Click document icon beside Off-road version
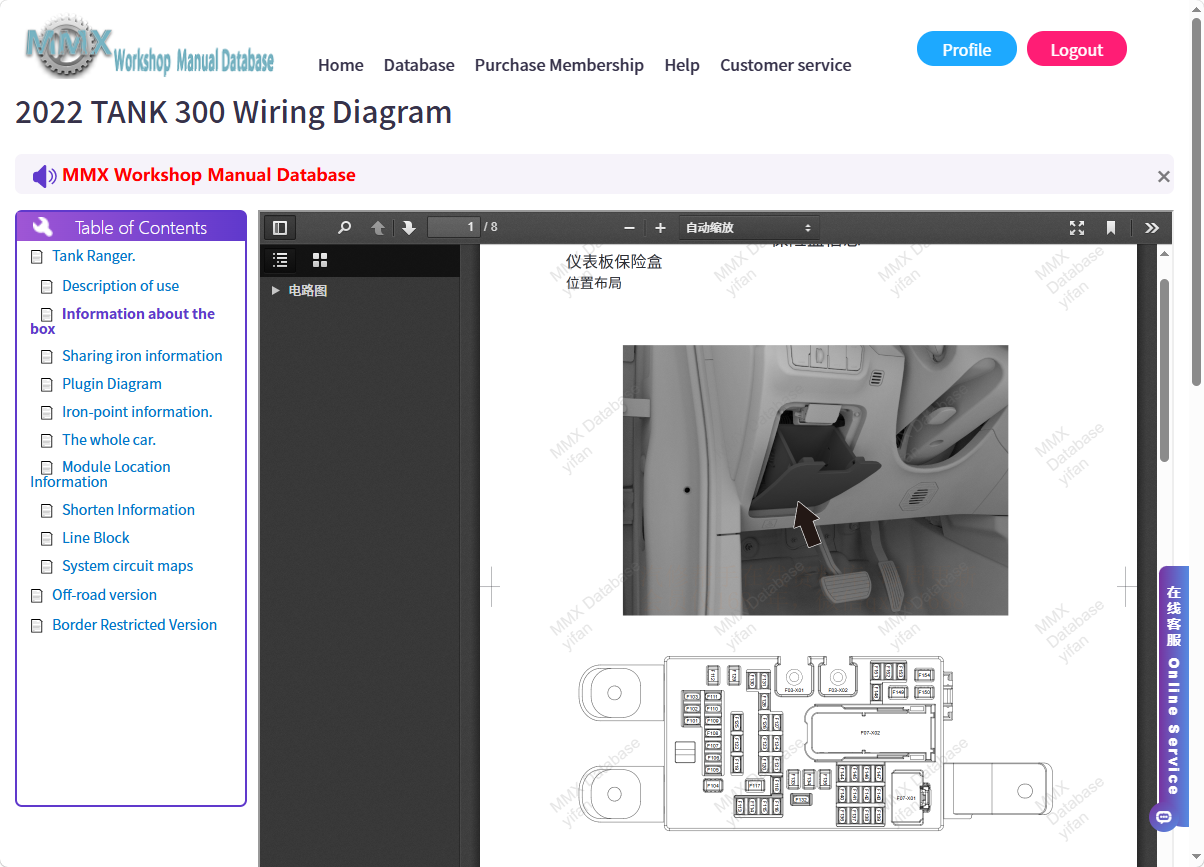The width and height of the screenshot is (1204, 867). [x=37, y=596]
